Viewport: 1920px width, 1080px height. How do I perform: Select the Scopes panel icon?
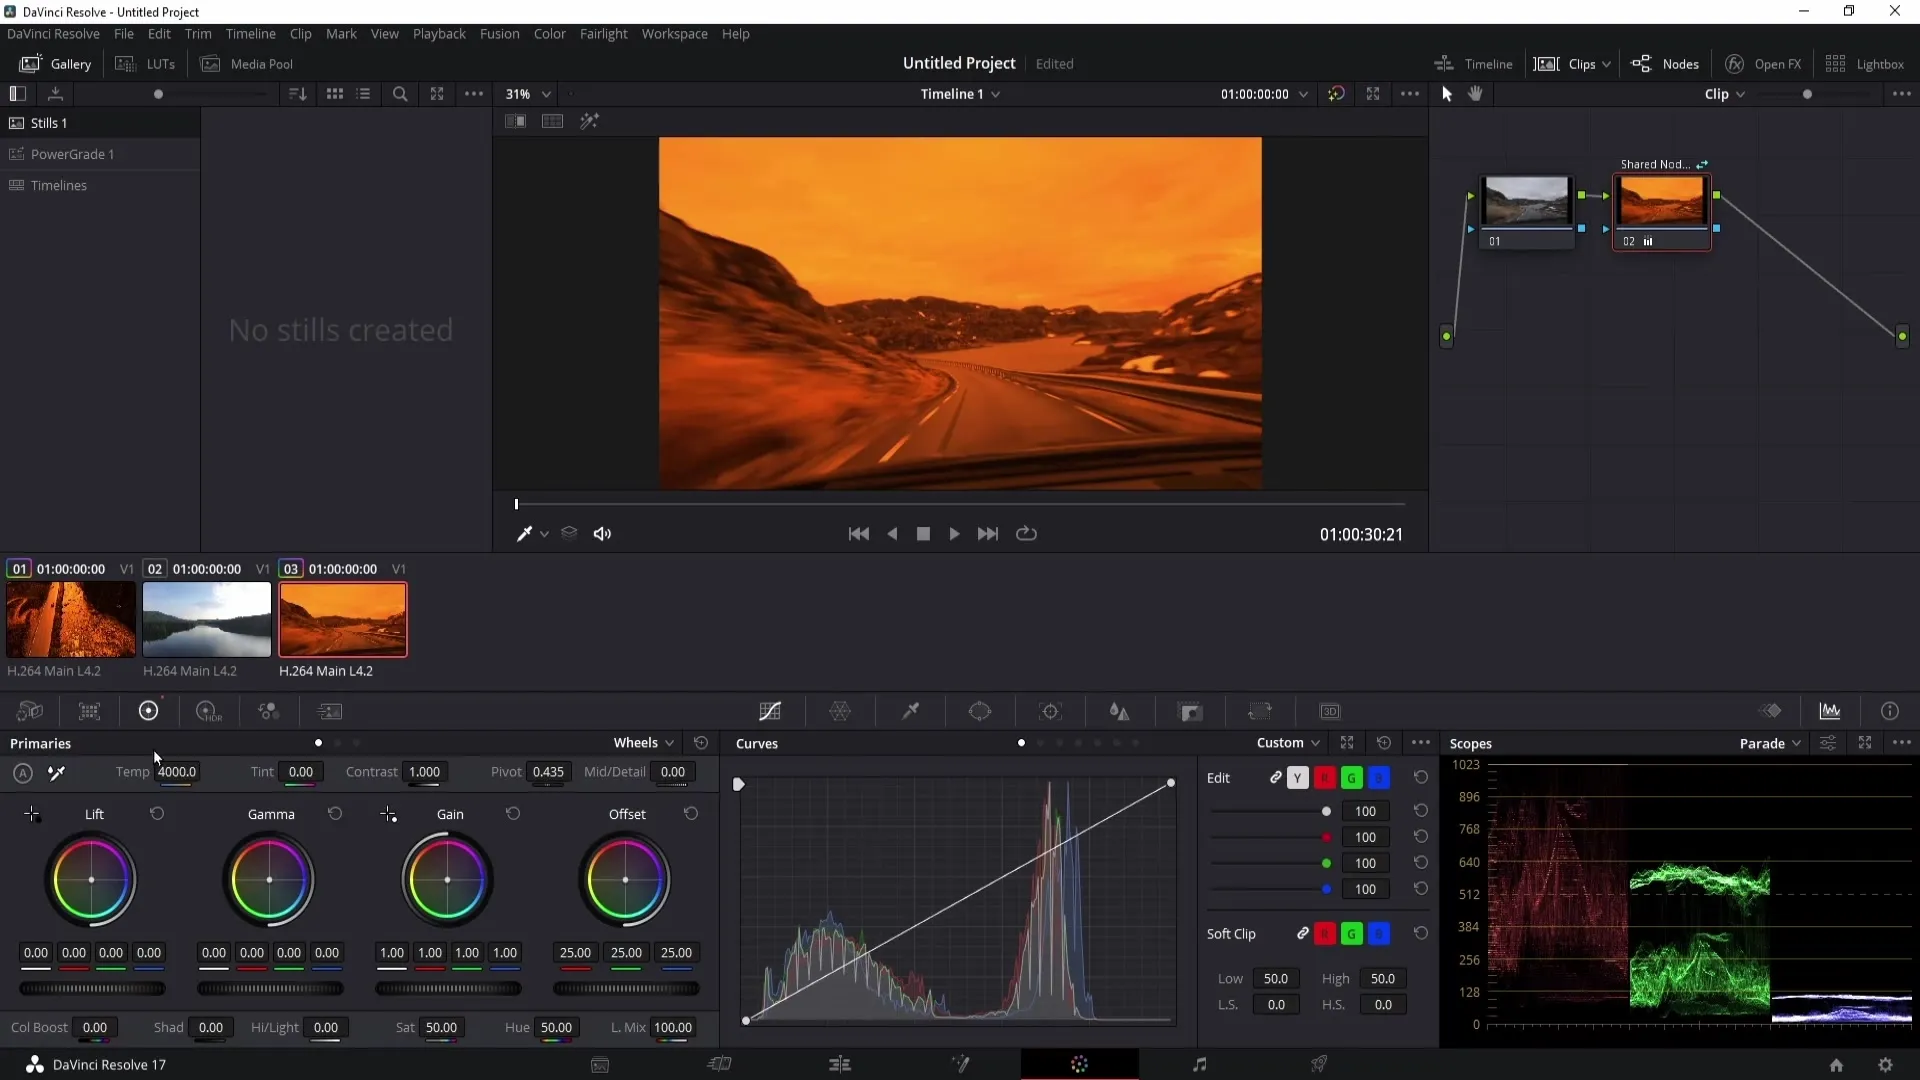(1830, 711)
